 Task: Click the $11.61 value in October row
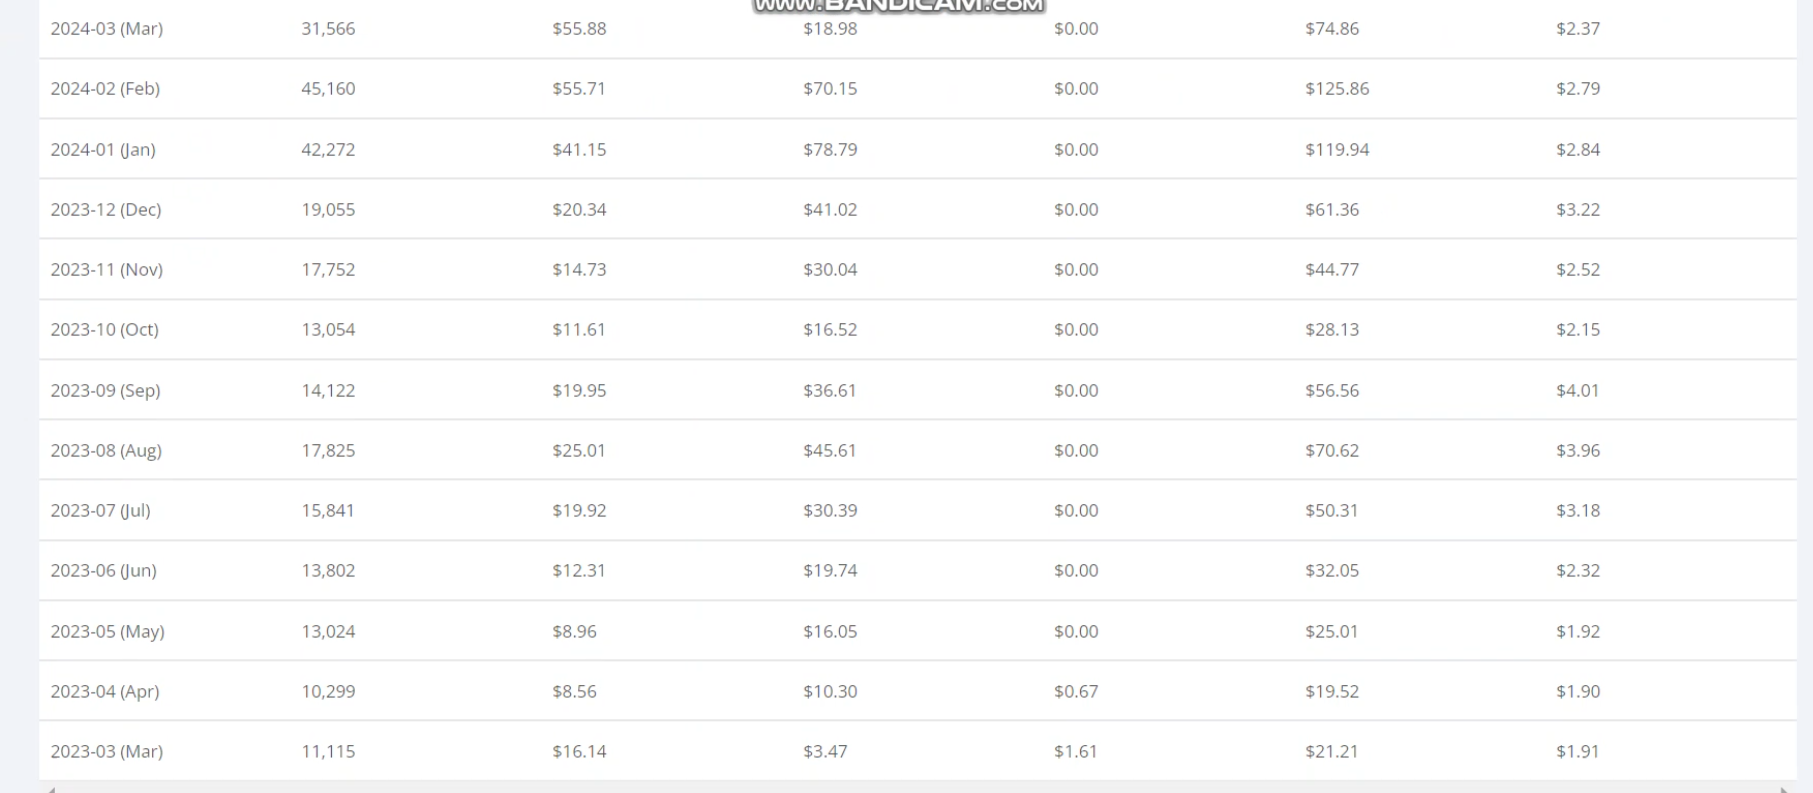coord(579,330)
